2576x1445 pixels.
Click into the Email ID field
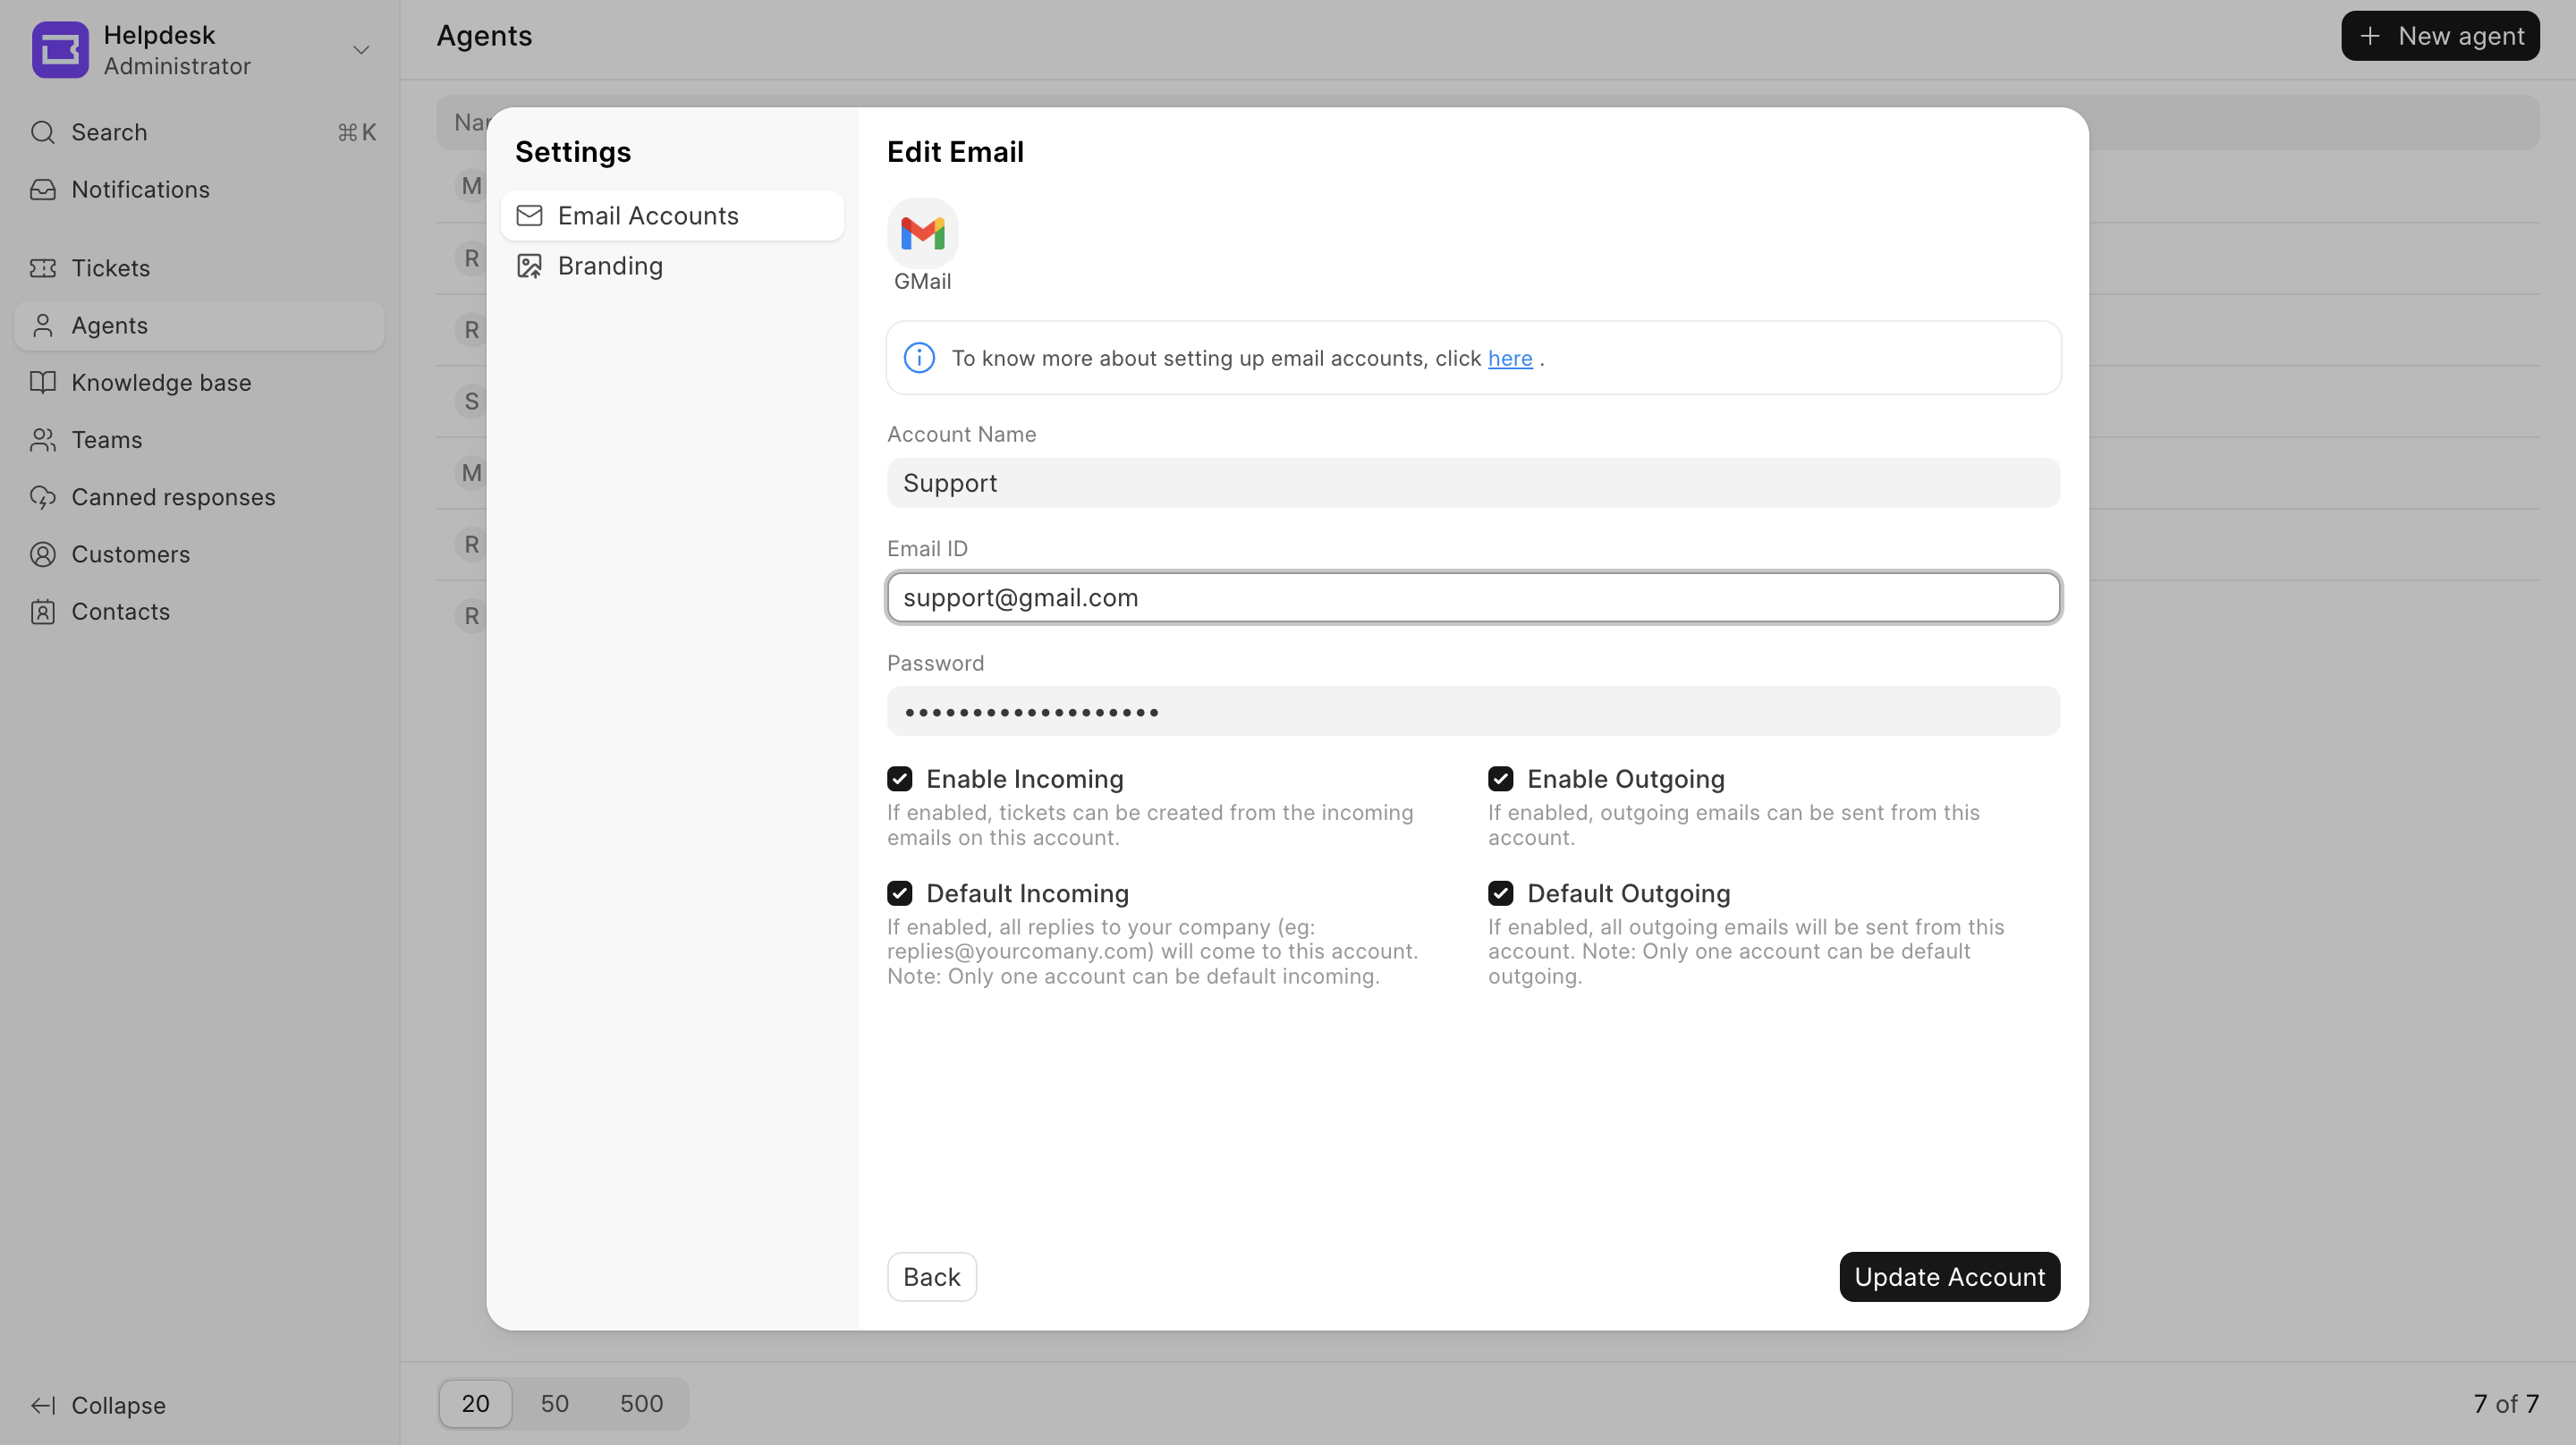tap(1473, 597)
